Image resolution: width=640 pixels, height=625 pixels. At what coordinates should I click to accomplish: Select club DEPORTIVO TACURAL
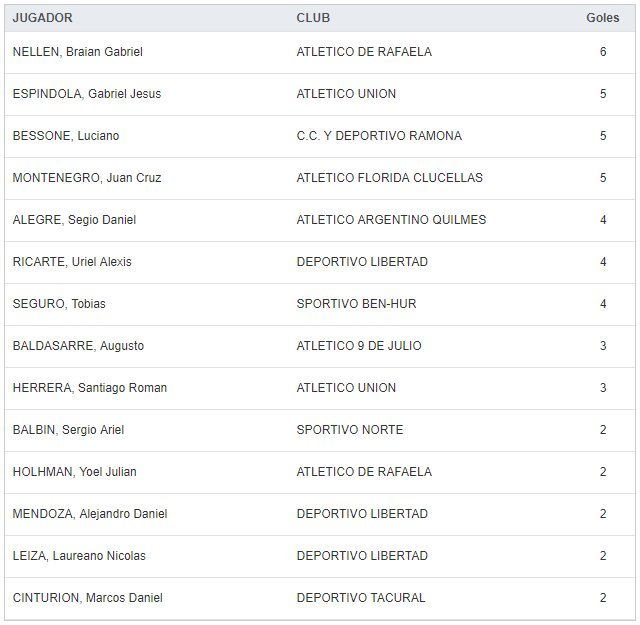pos(361,598)
